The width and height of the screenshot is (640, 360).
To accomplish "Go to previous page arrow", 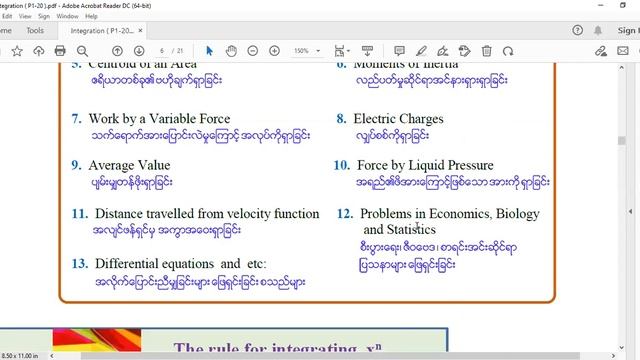I will tap(117, 51).
